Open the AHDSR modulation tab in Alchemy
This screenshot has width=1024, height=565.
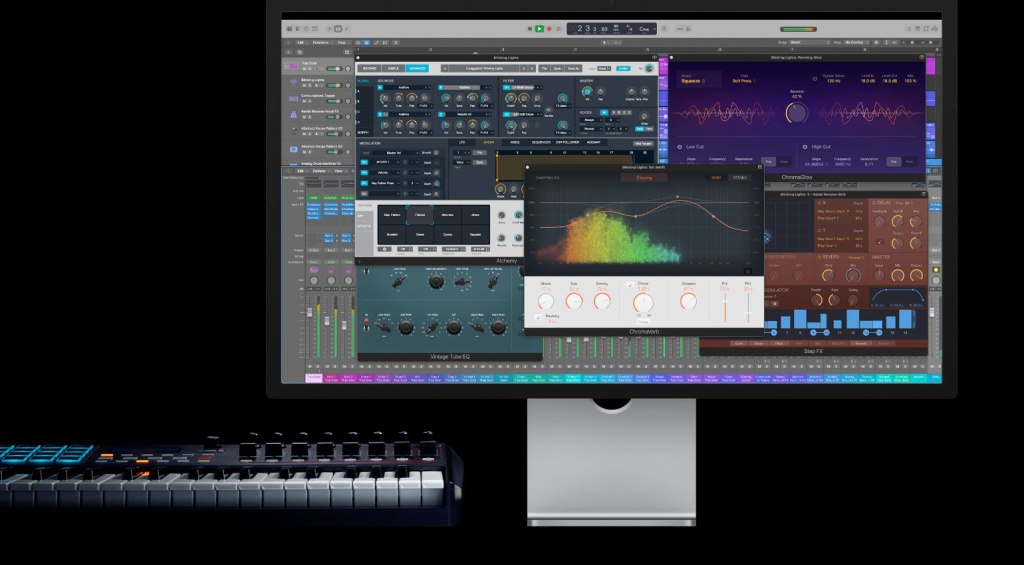(488, 142)
